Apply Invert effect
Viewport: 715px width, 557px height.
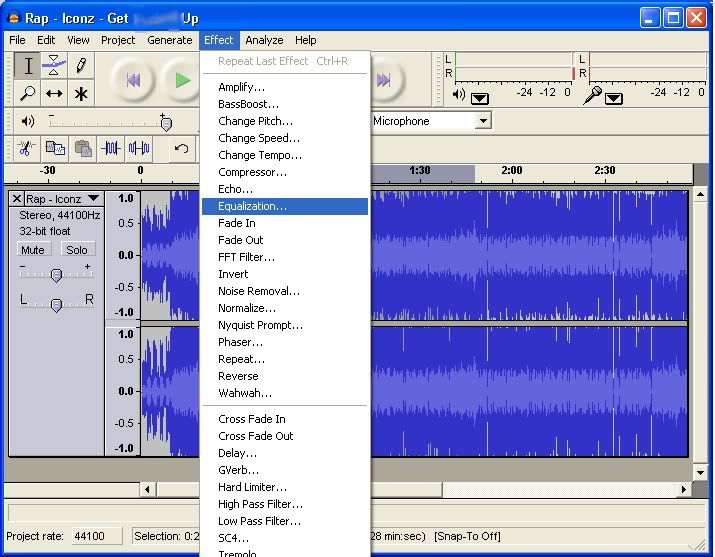click(285, 274)
